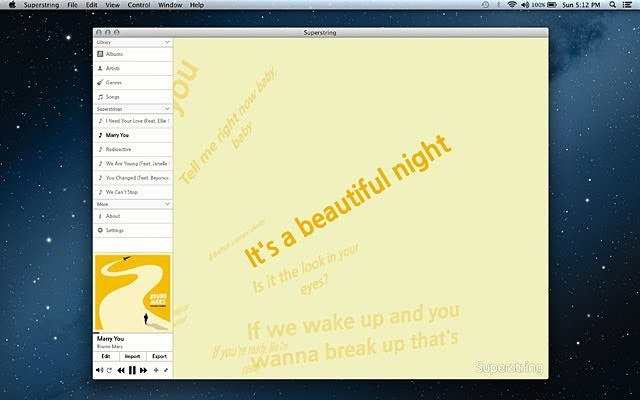Click the clock showing Sun 5:12 PM
The width and height of the screenshot is (640, 400).
click(581, 5)
